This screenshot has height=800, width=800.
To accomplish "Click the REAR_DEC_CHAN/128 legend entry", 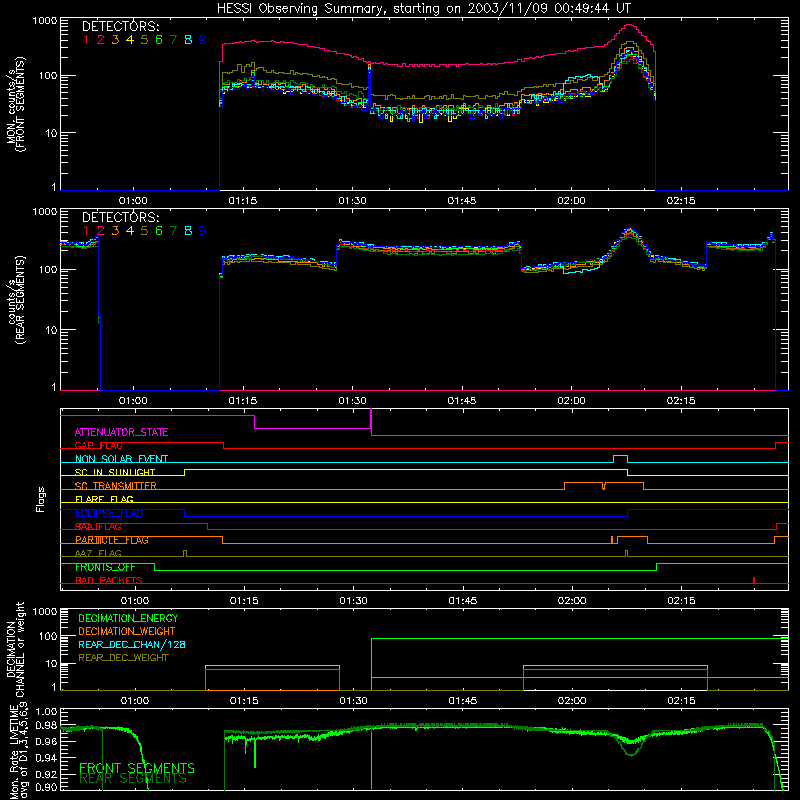I will tap(132, 645).
